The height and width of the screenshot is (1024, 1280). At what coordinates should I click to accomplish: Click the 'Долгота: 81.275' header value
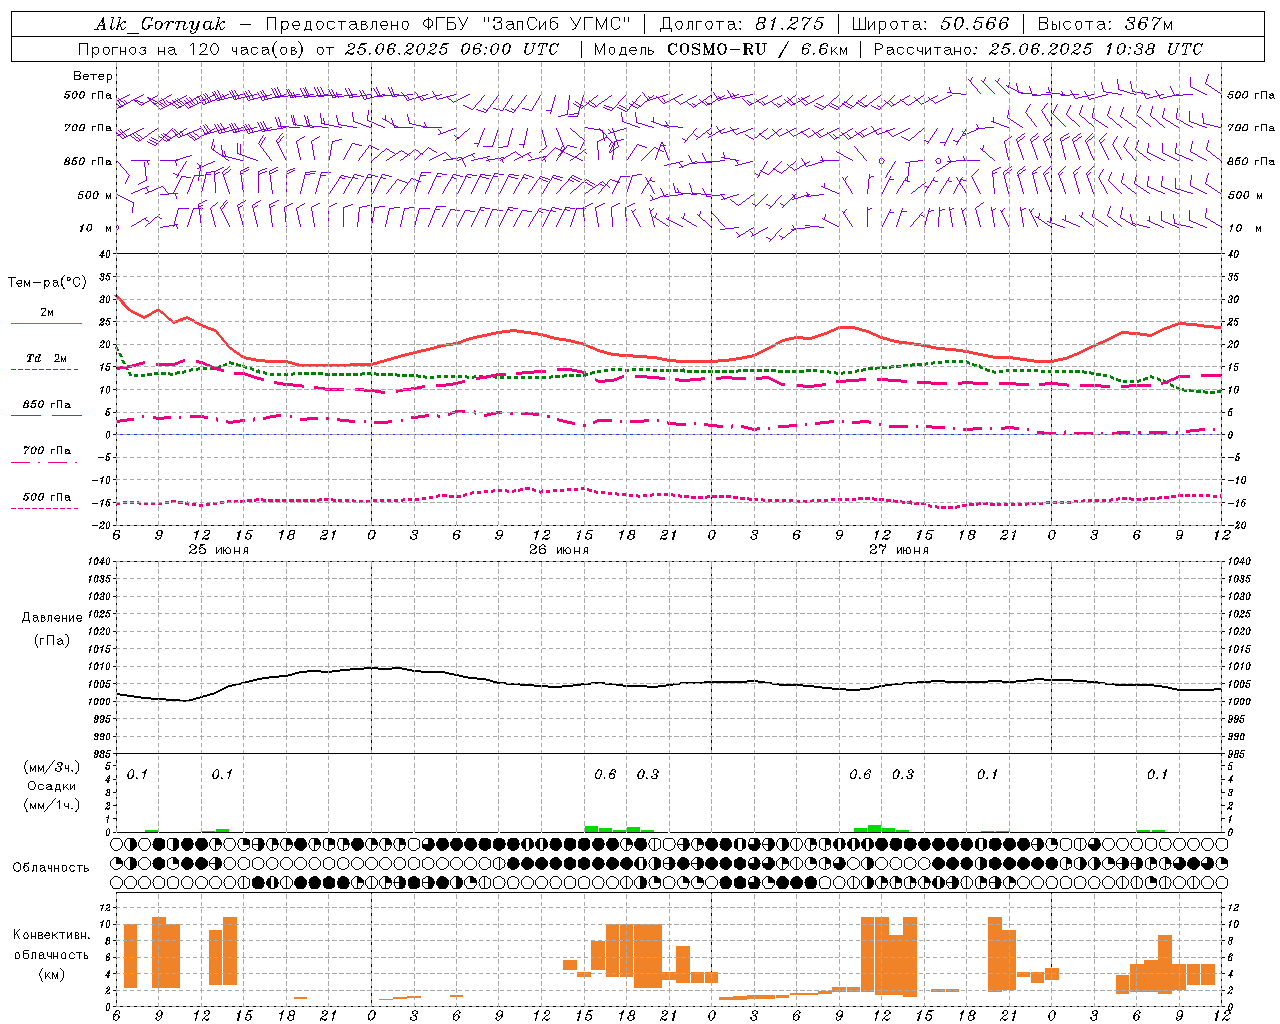click(x=742, y=24)
